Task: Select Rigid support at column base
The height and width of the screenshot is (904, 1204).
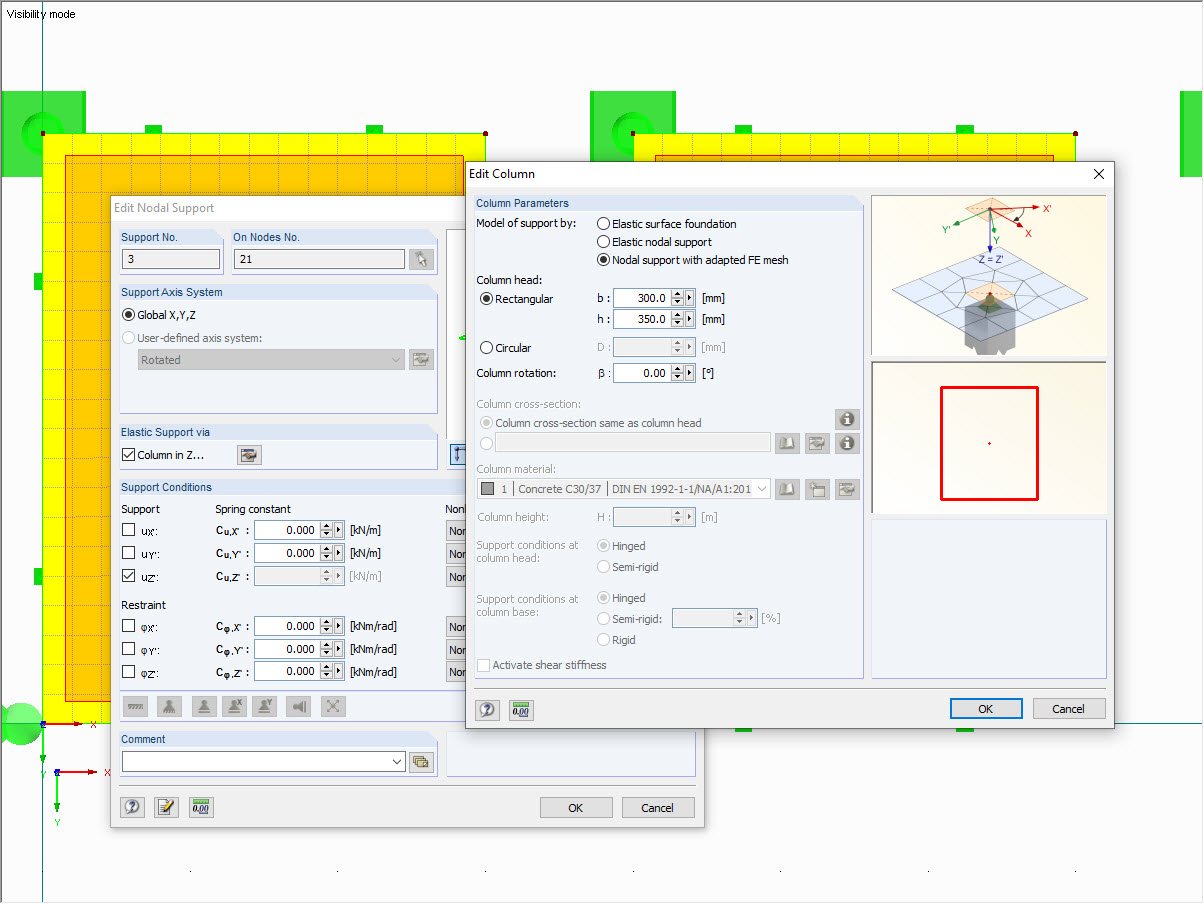Action: click(601, 640)
